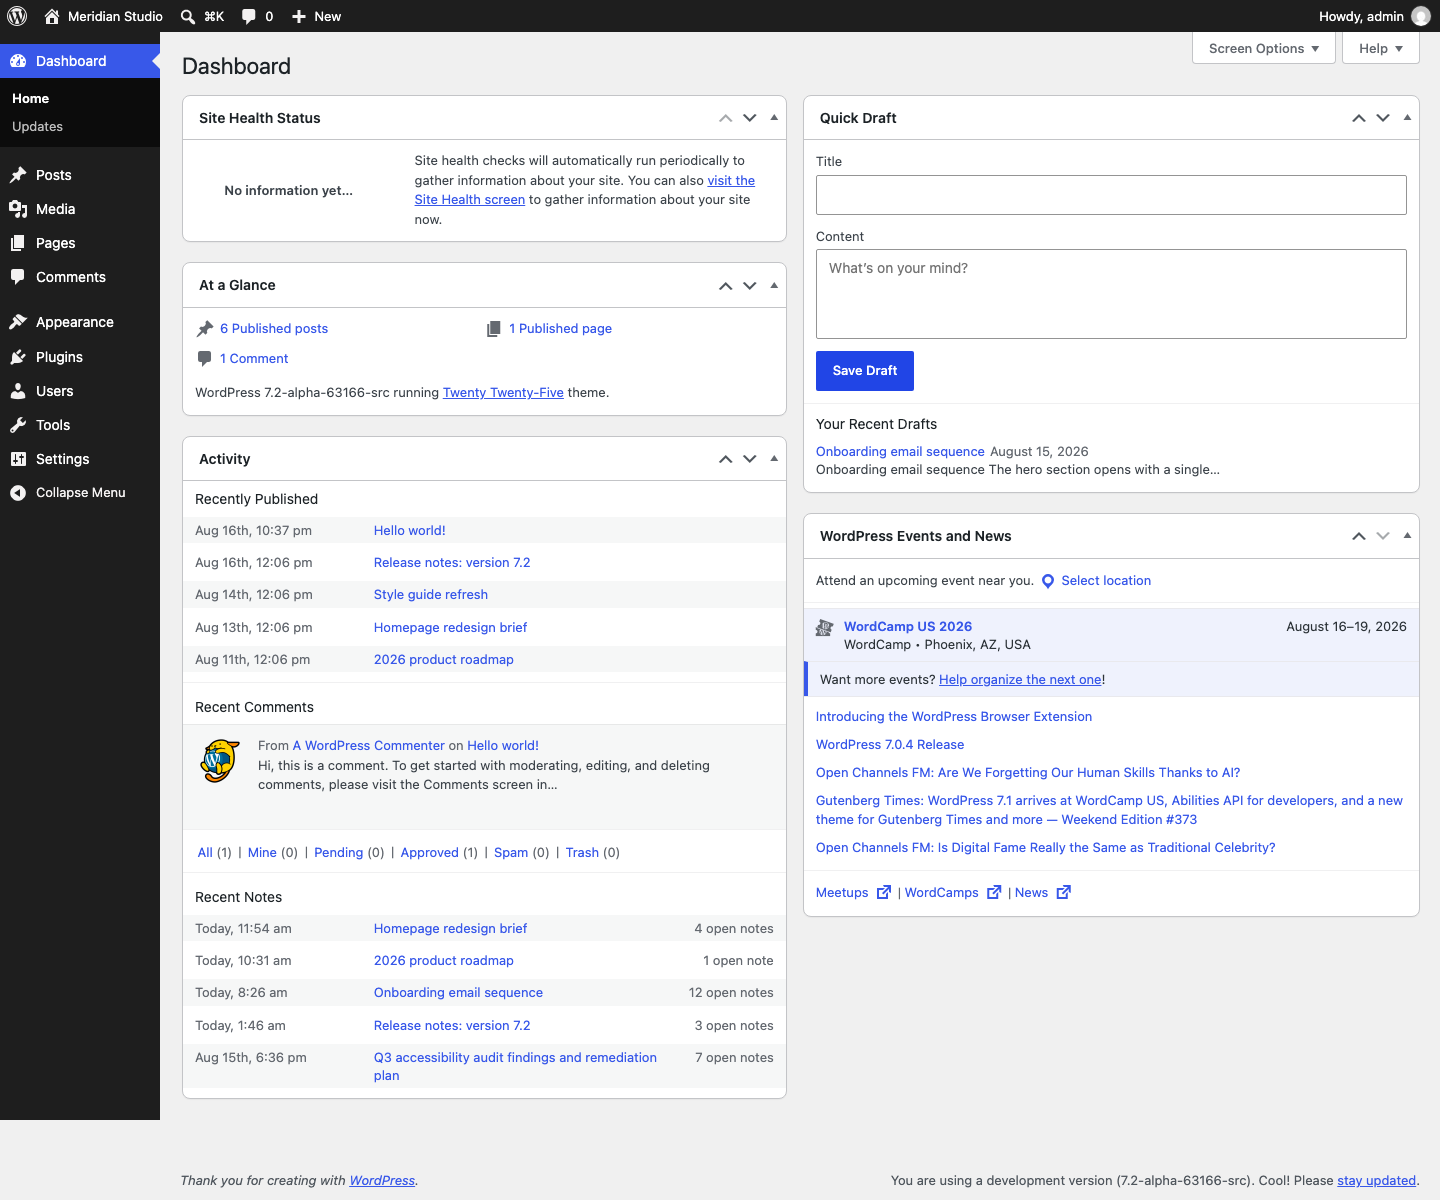Open the Help dropdown tab

1381,48
